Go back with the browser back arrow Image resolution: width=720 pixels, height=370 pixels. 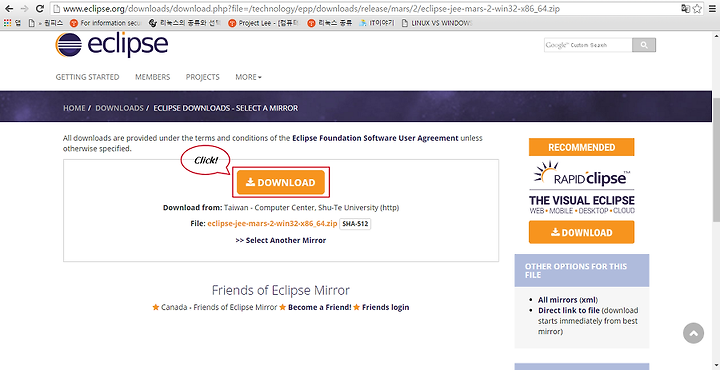8,8
